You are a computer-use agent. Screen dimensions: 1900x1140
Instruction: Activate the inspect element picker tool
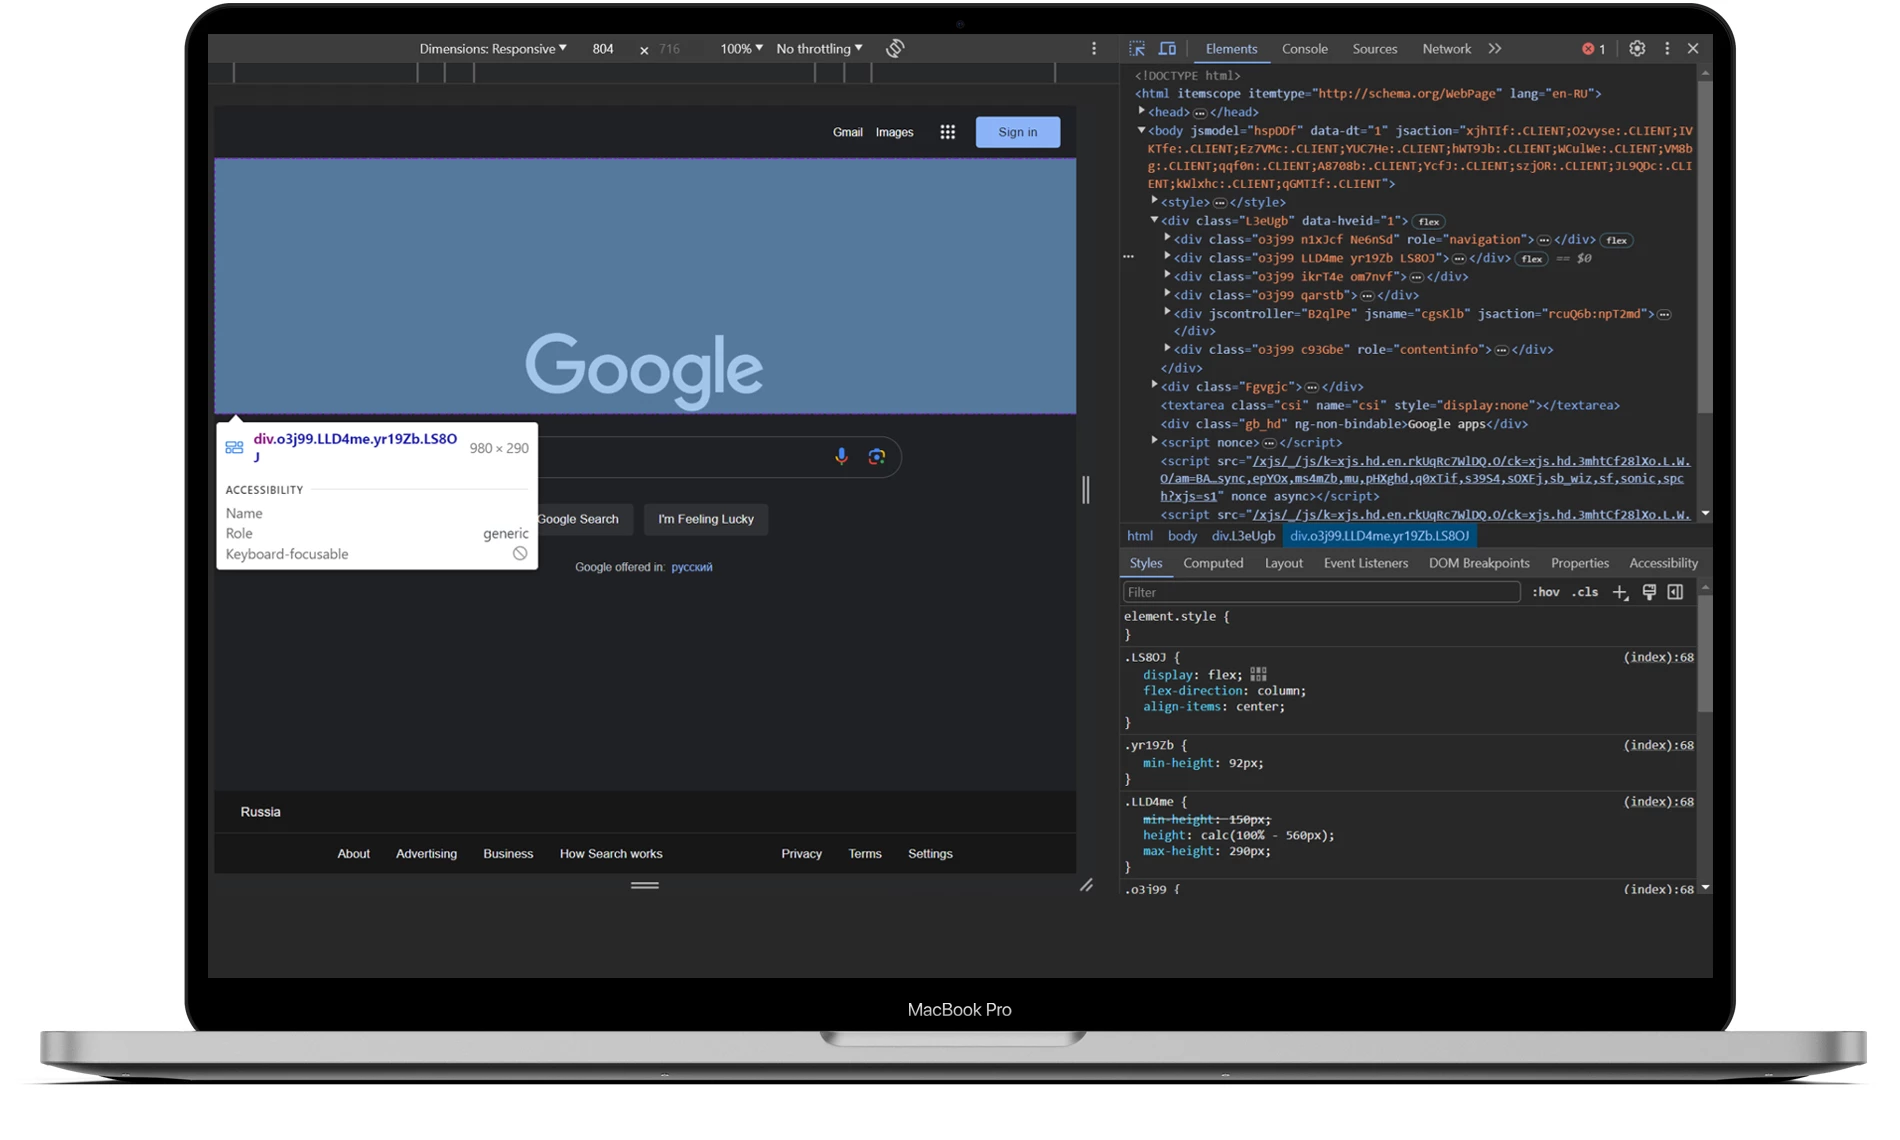[x=1137, y=48]
